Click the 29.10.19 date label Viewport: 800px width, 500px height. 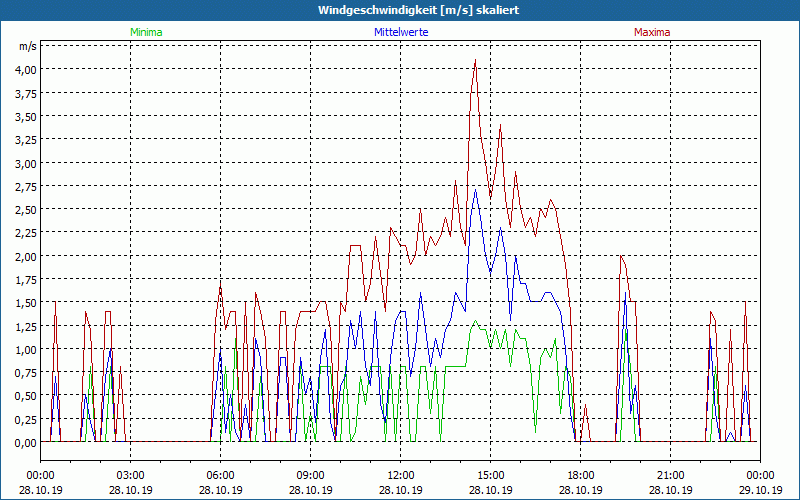[x=760, y=490]
